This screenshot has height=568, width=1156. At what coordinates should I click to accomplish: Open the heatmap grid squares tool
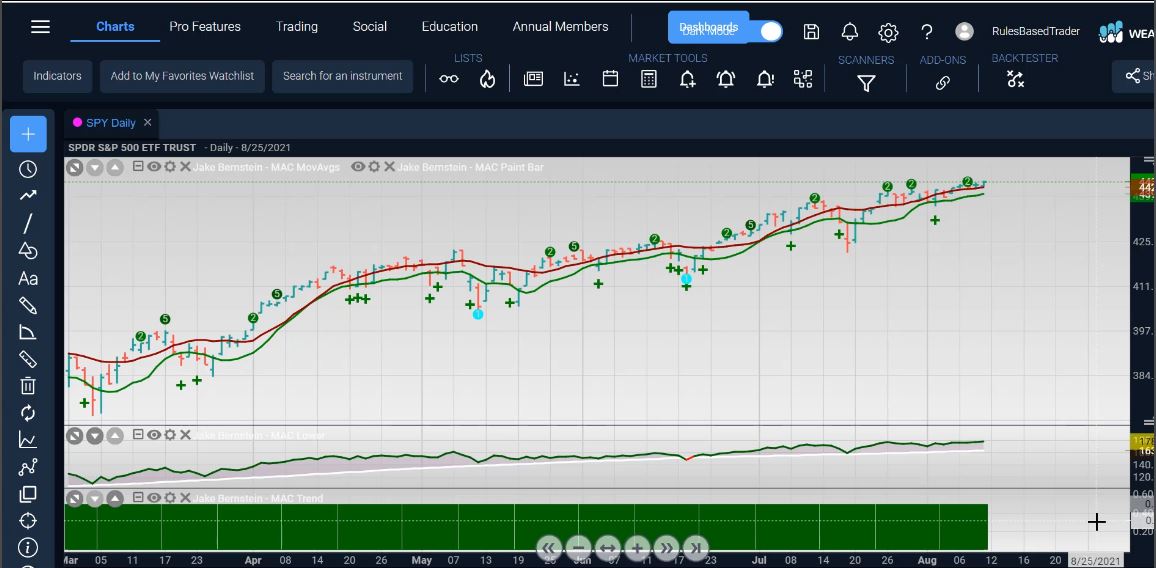pyautogui.click(x=803, y=79)
